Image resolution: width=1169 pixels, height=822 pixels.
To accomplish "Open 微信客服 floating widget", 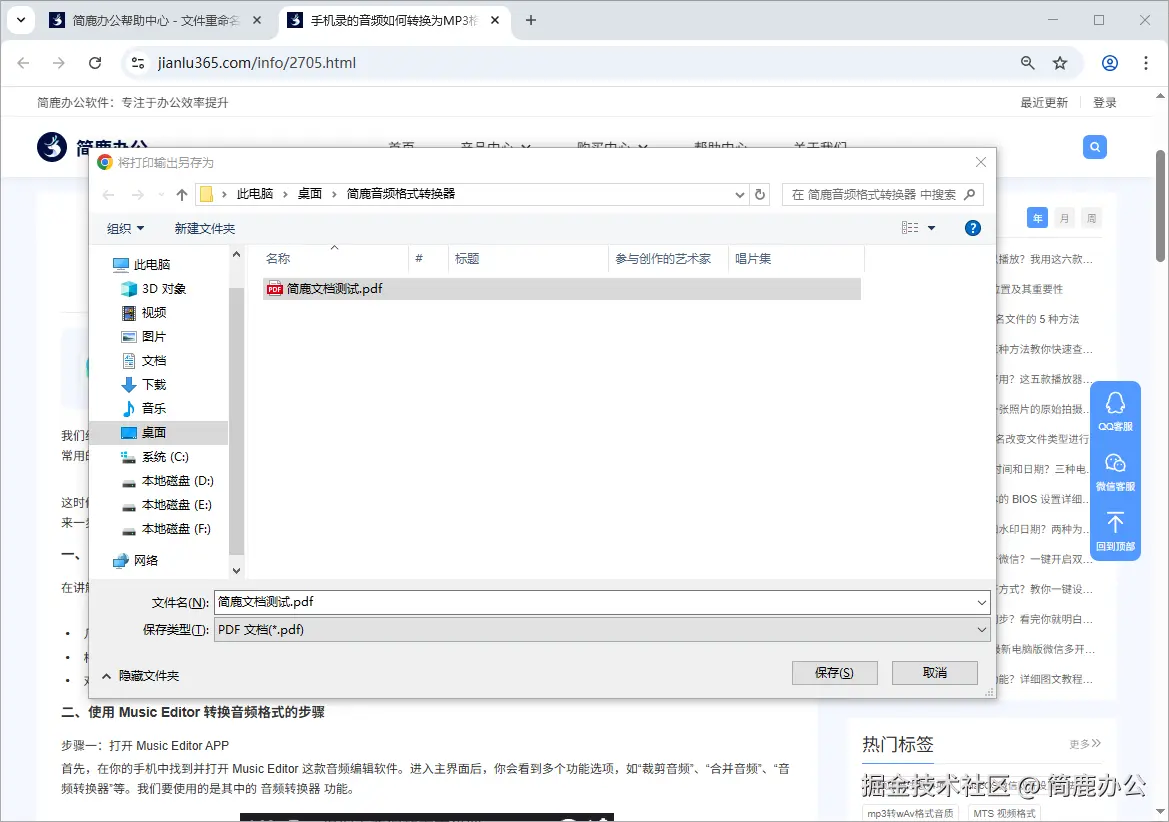I will click(1115, 472).
